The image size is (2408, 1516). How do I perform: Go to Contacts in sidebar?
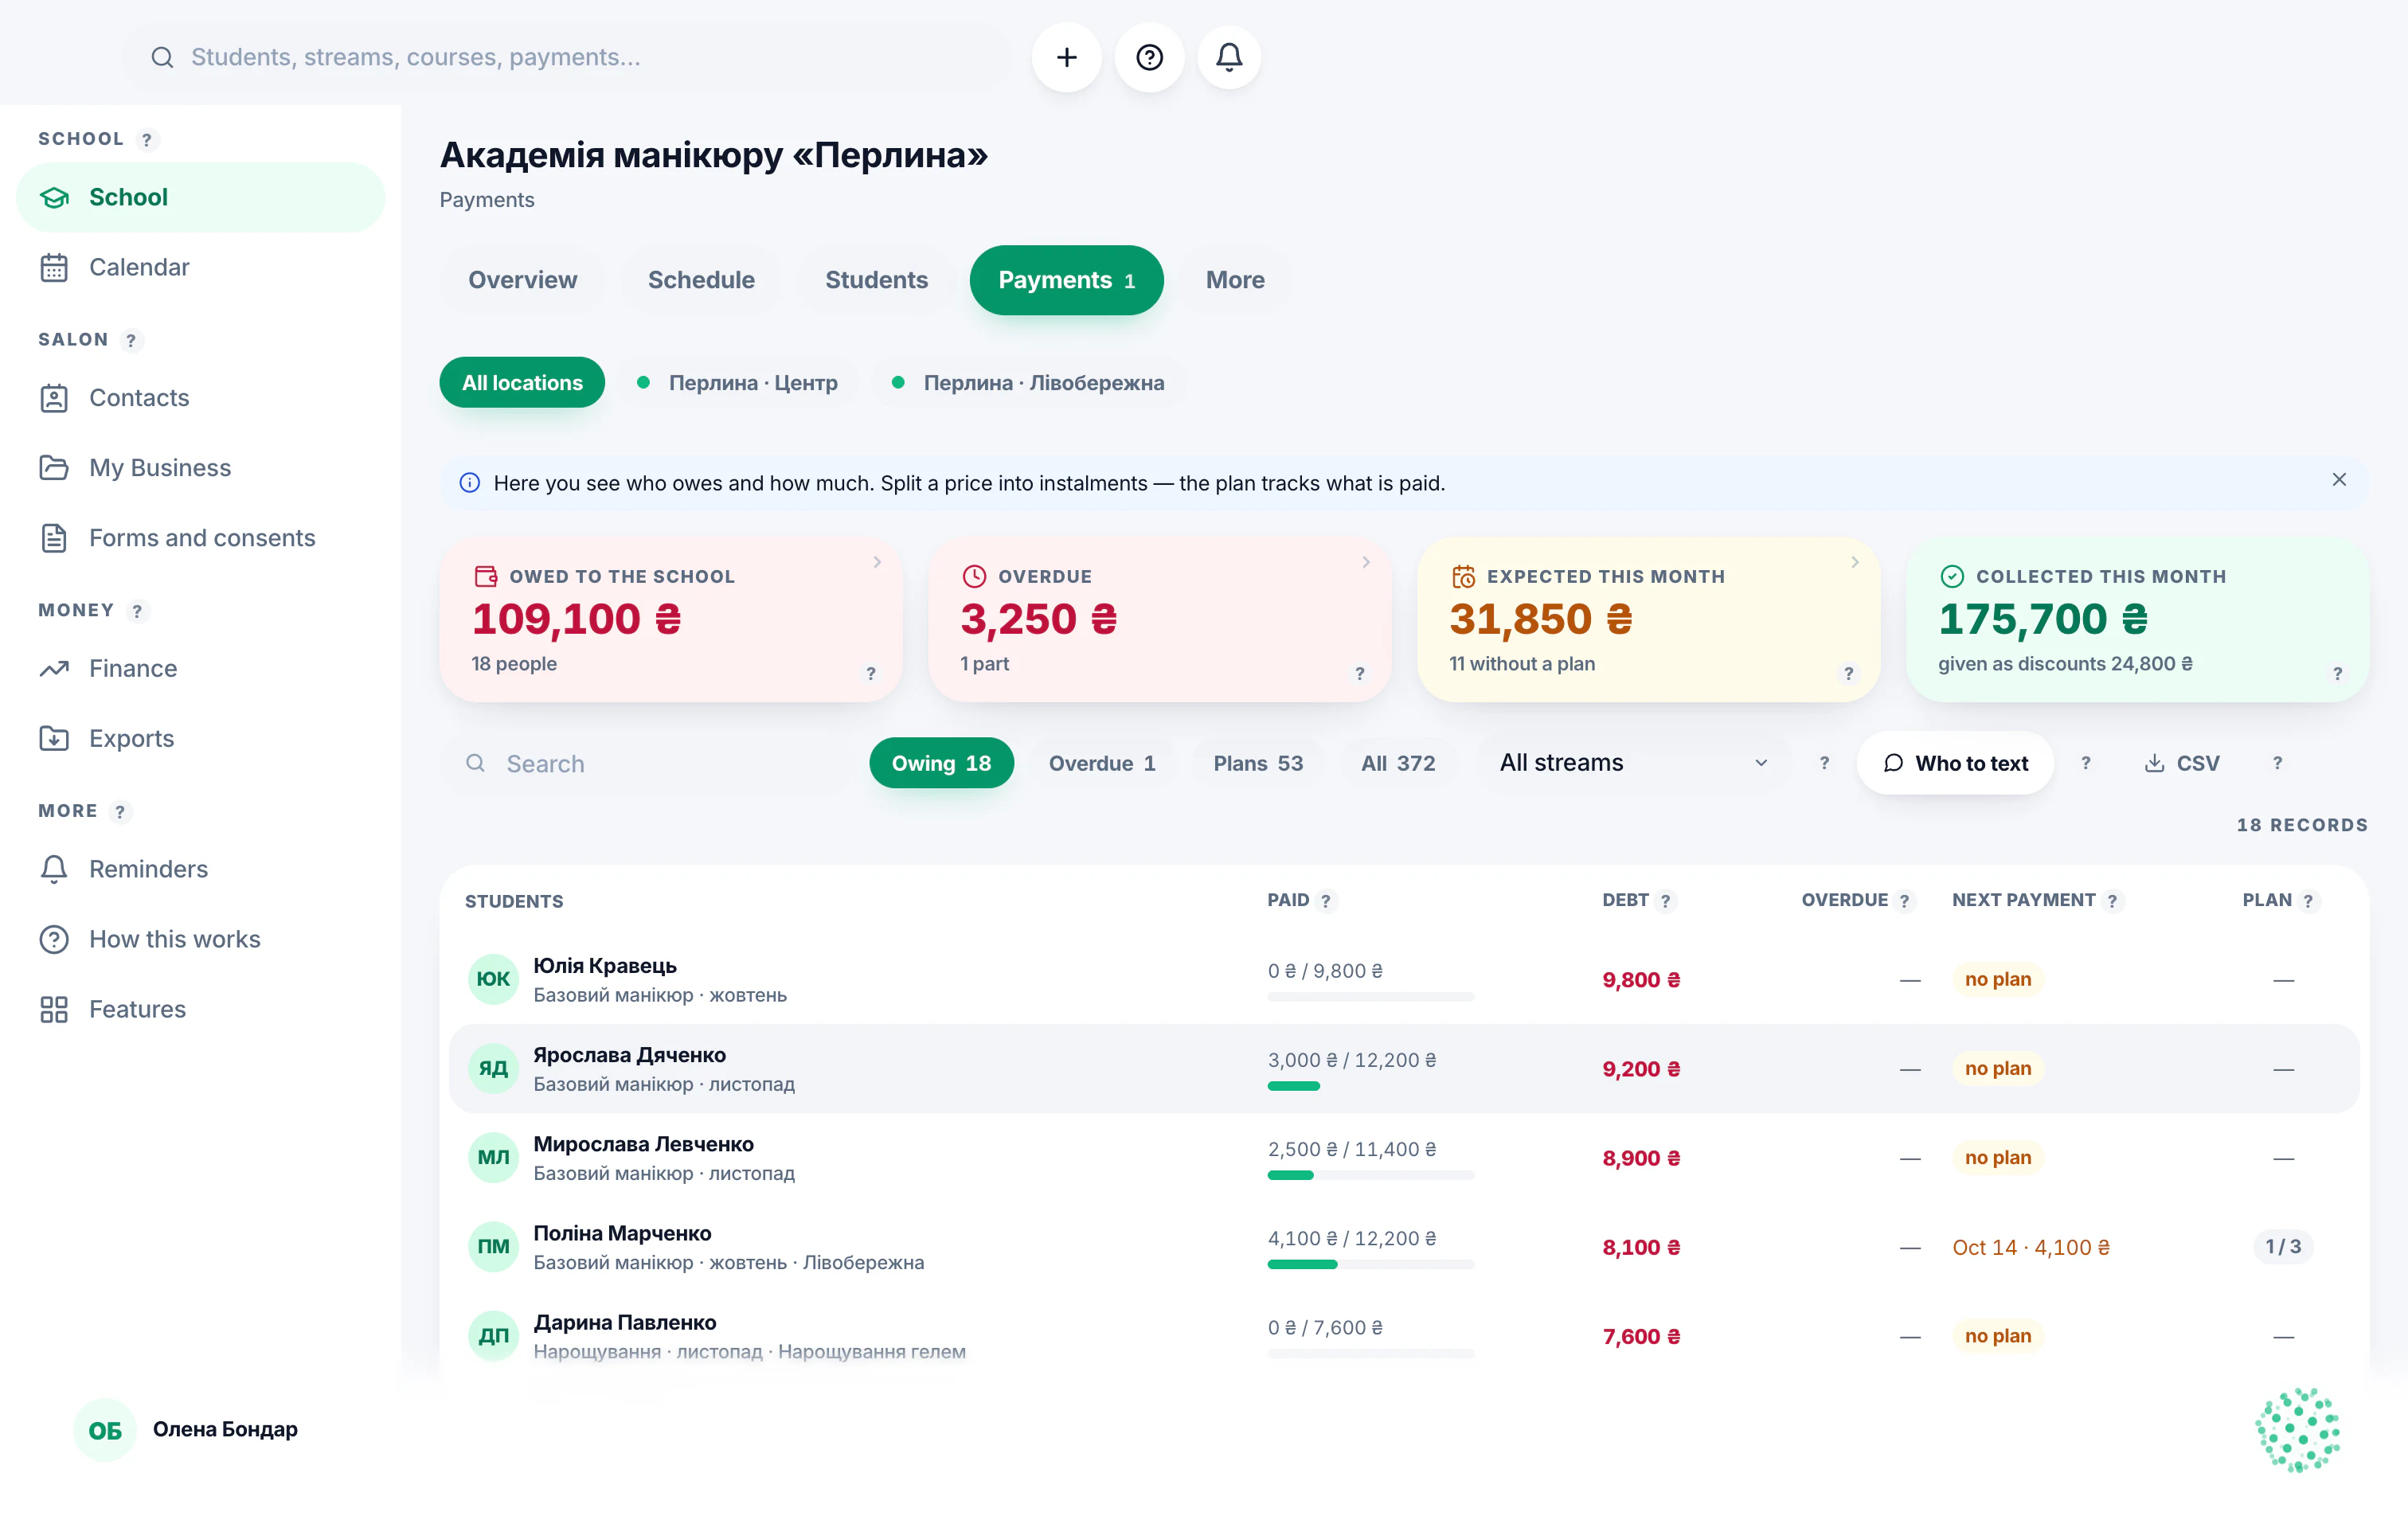[200, 398]
